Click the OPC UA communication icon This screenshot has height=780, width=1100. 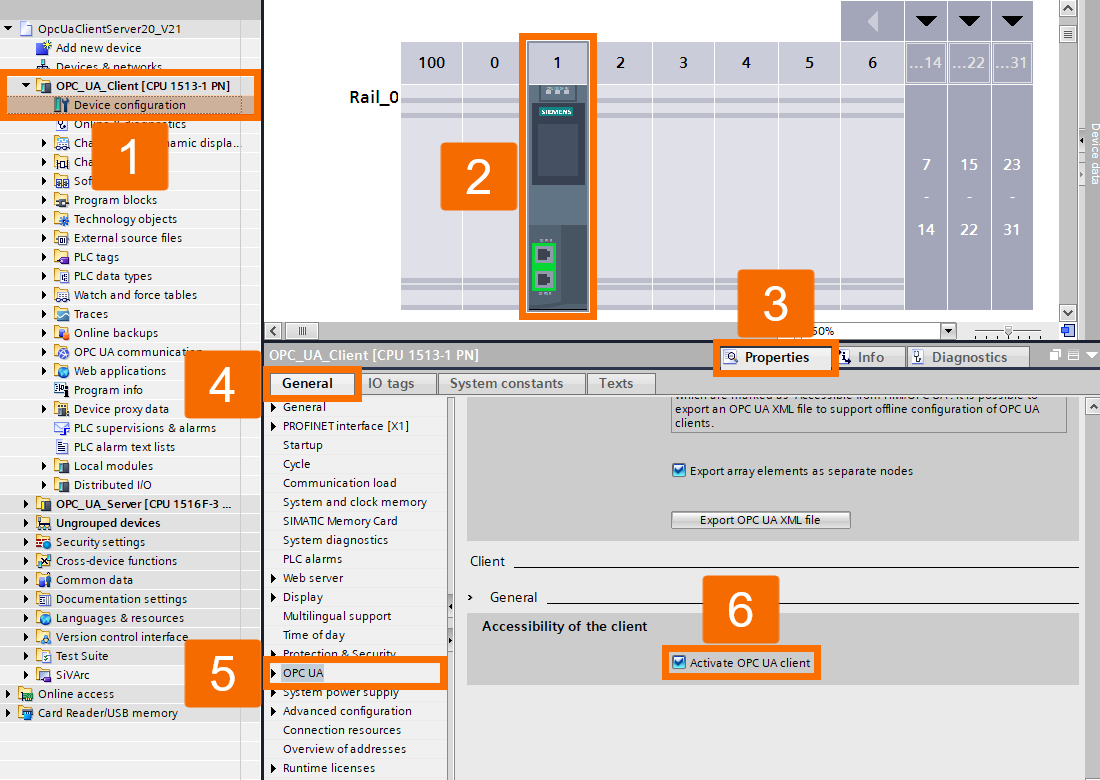(62, 352)
